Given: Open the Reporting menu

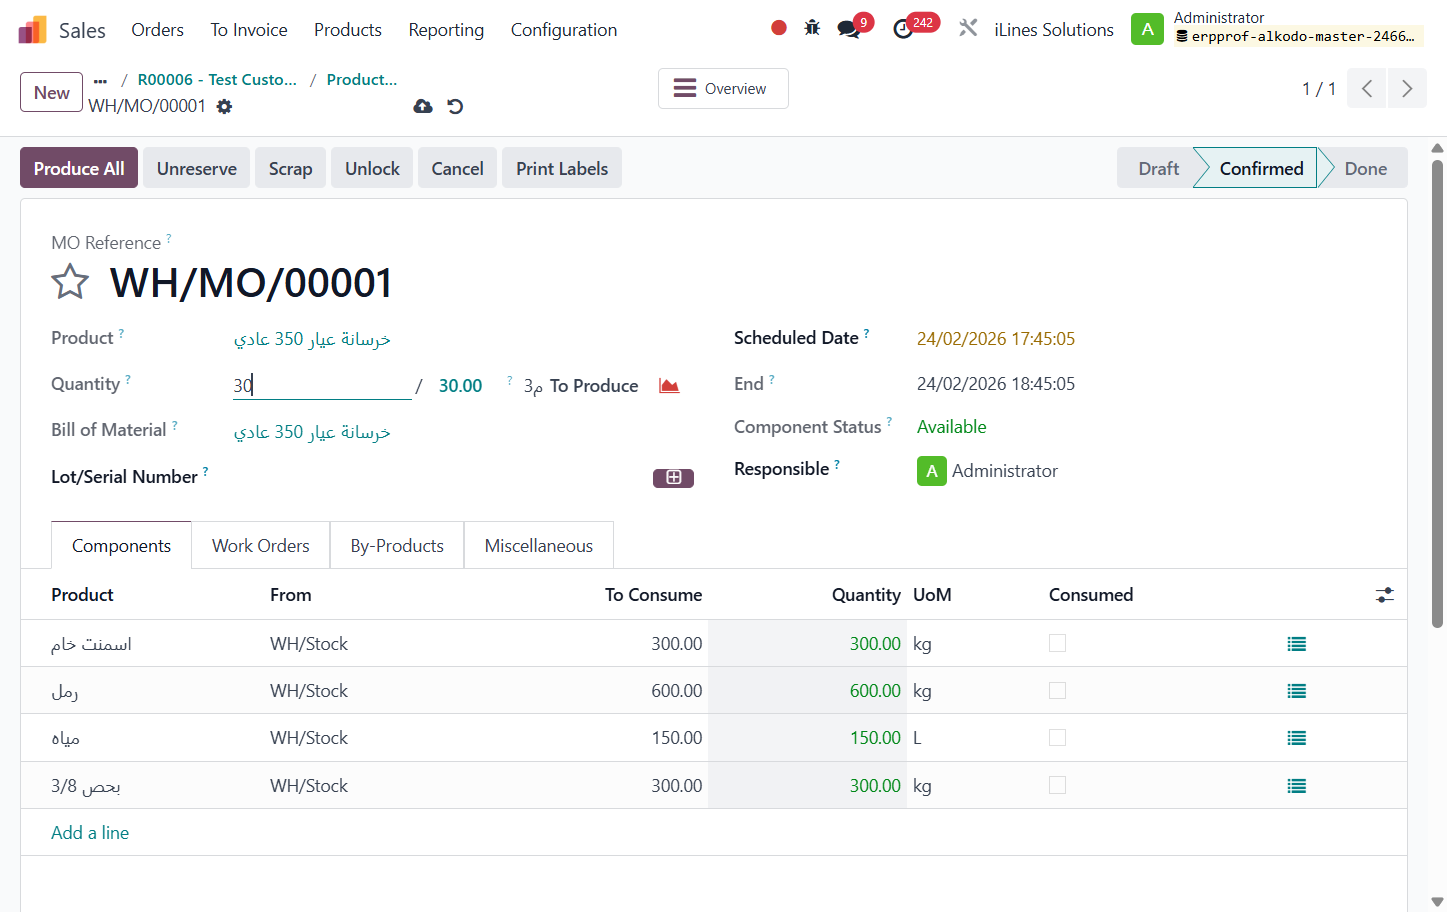Looking at the screenshot, I should (446, 30).
